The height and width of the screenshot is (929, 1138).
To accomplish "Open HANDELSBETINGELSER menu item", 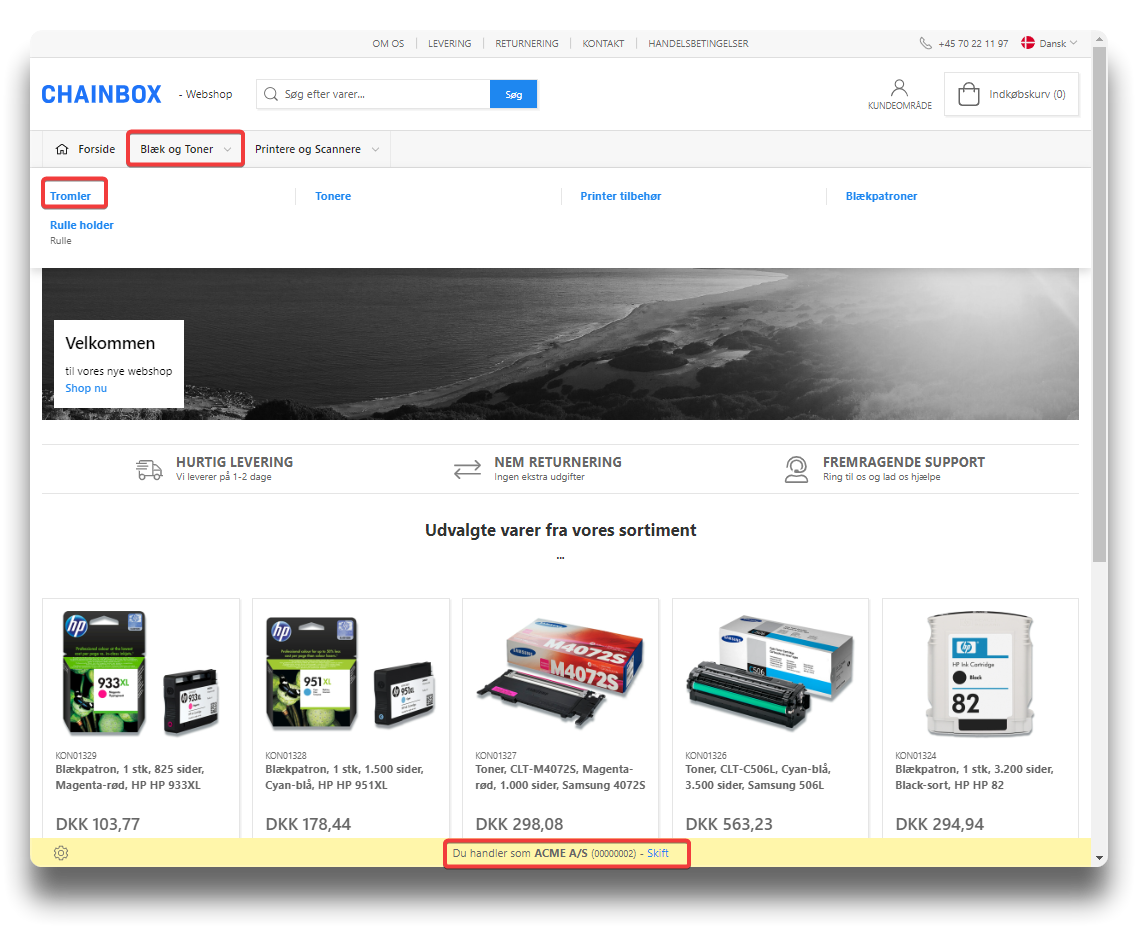I will coord(698,44).
